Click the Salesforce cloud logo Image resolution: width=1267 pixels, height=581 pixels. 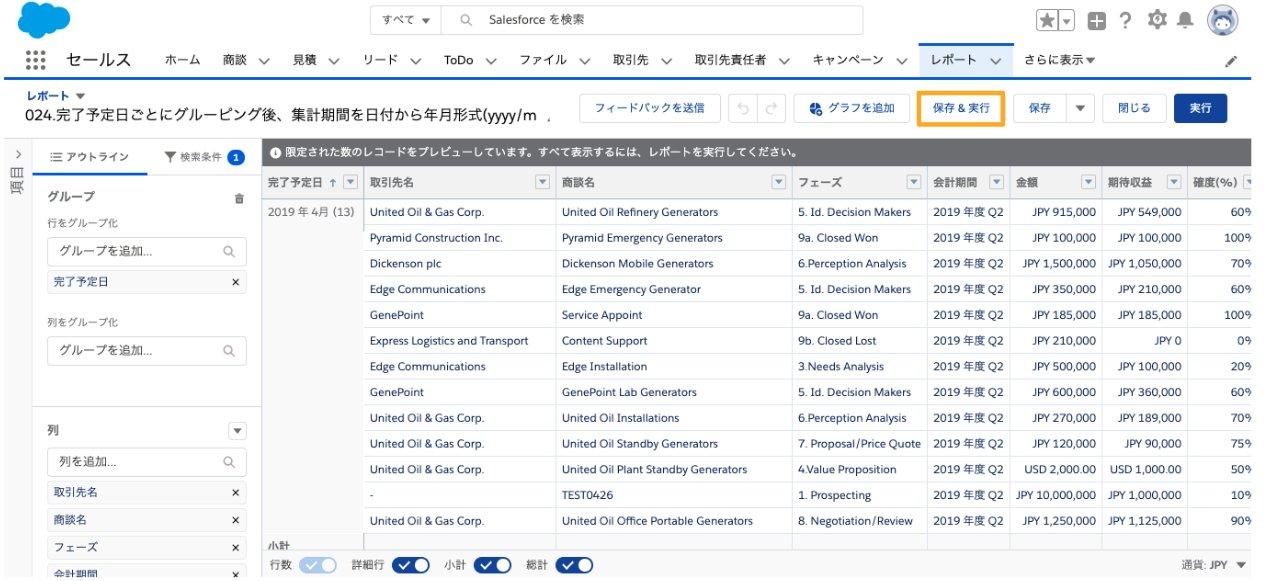pos(45,20)
